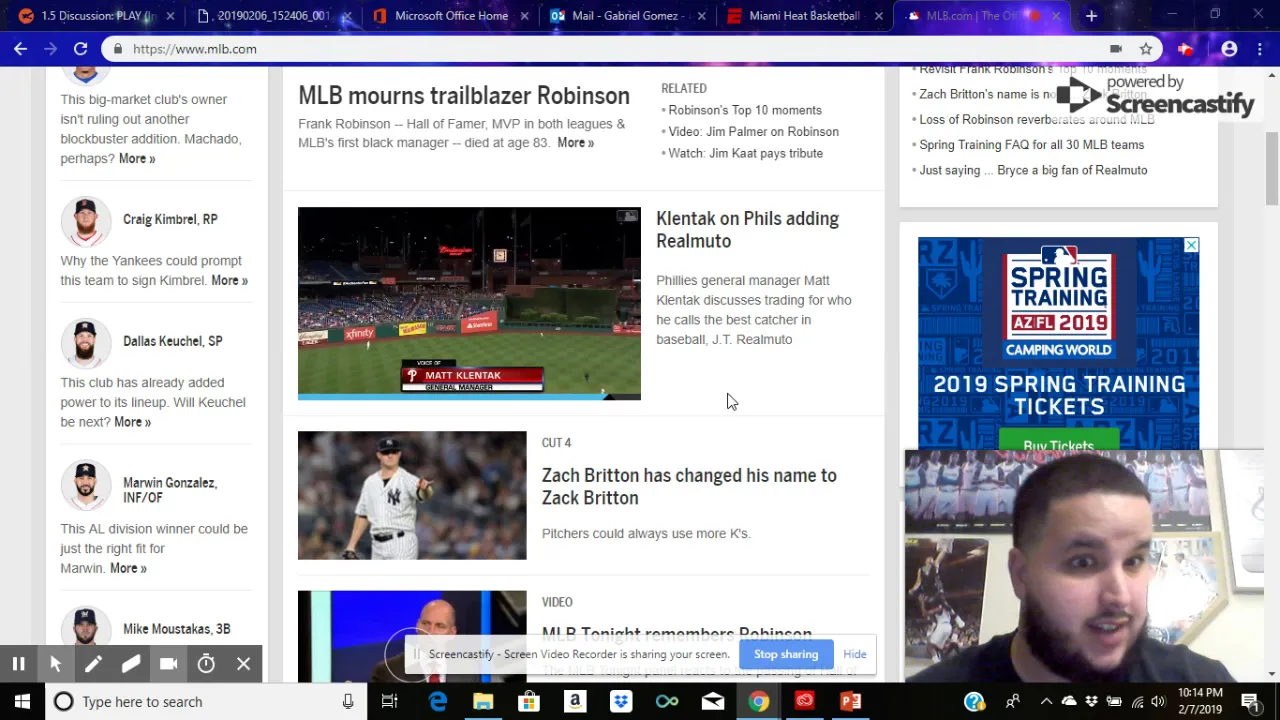This screenshot has width=1280, height=720.
Task: Open Klentak on Phils adding Realmuto headline
Action: (x=747, y=230)
